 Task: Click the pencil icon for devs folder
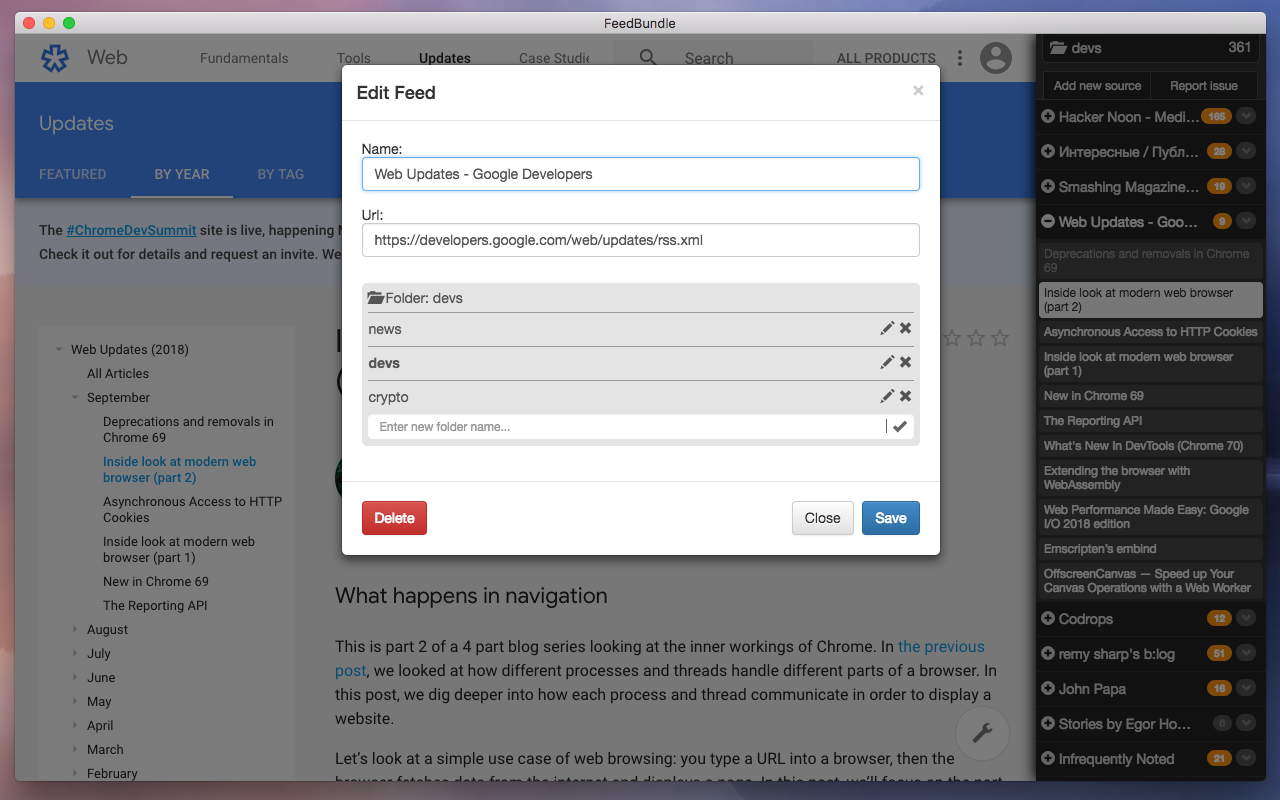click(x=887, y=363)
